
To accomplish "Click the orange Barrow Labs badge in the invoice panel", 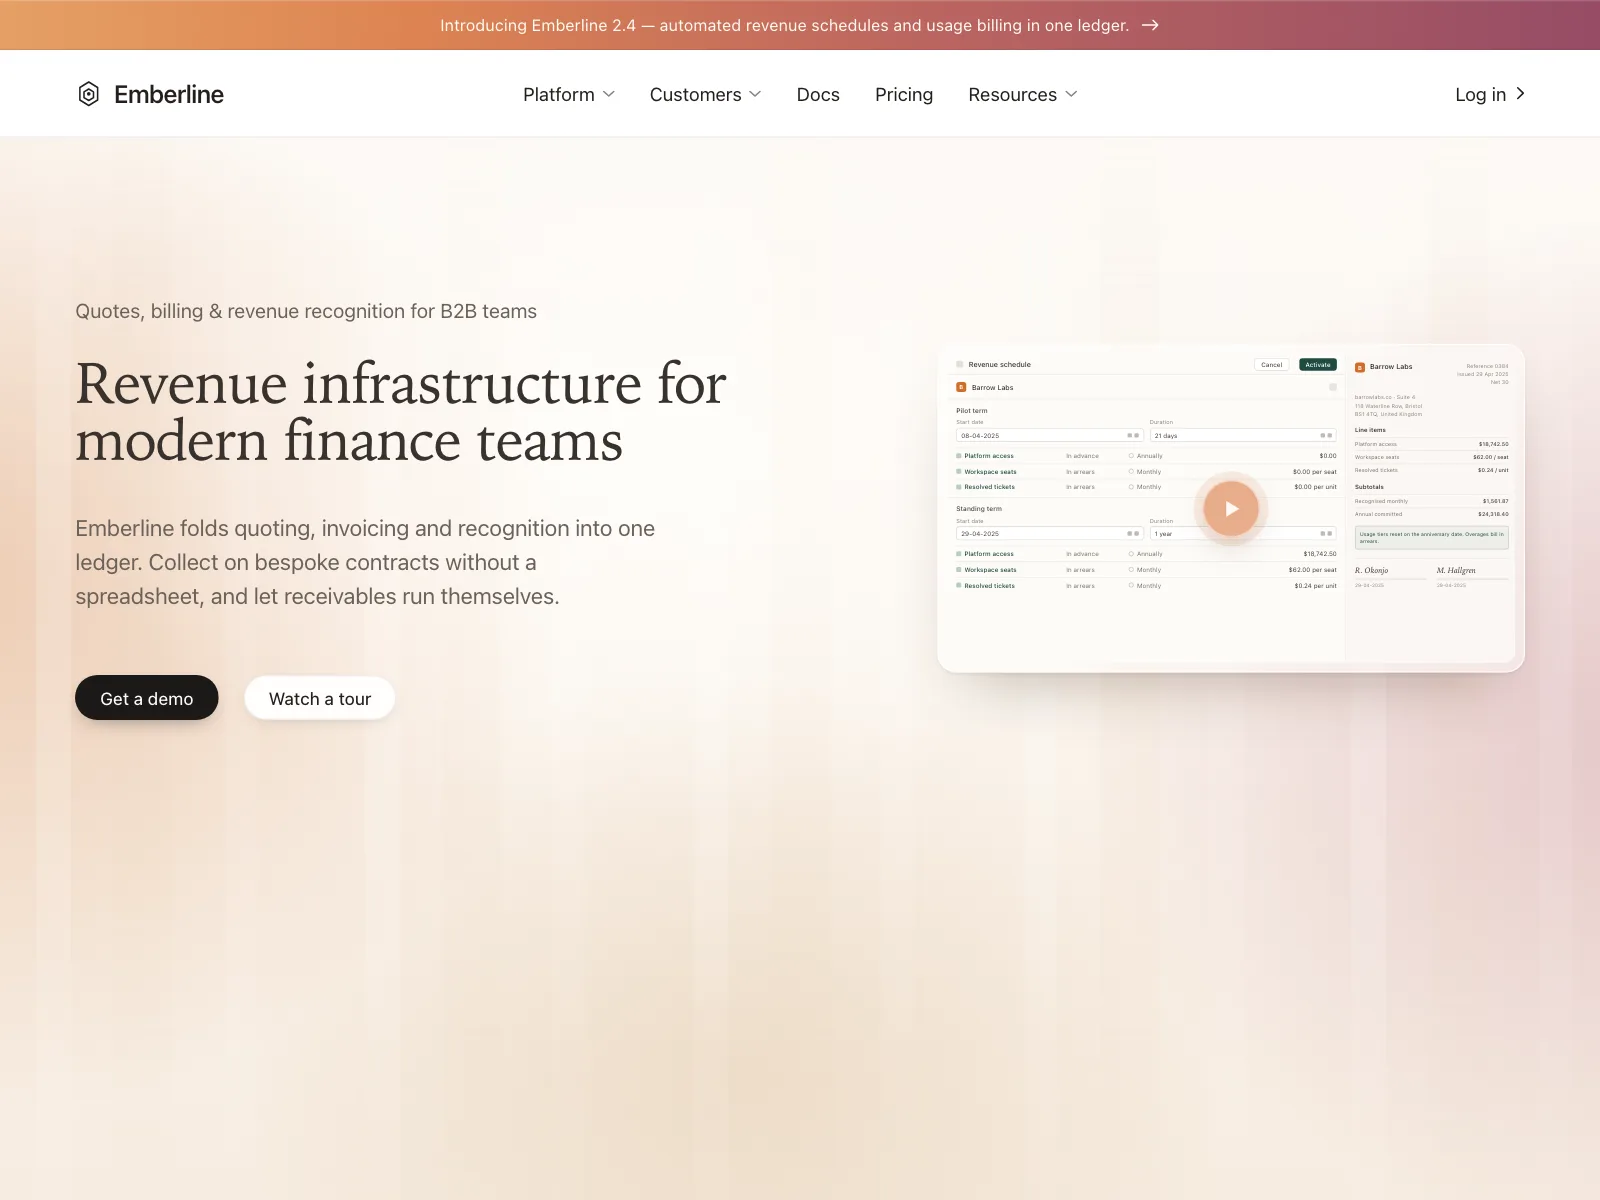I will click(x=1360, y=367).
